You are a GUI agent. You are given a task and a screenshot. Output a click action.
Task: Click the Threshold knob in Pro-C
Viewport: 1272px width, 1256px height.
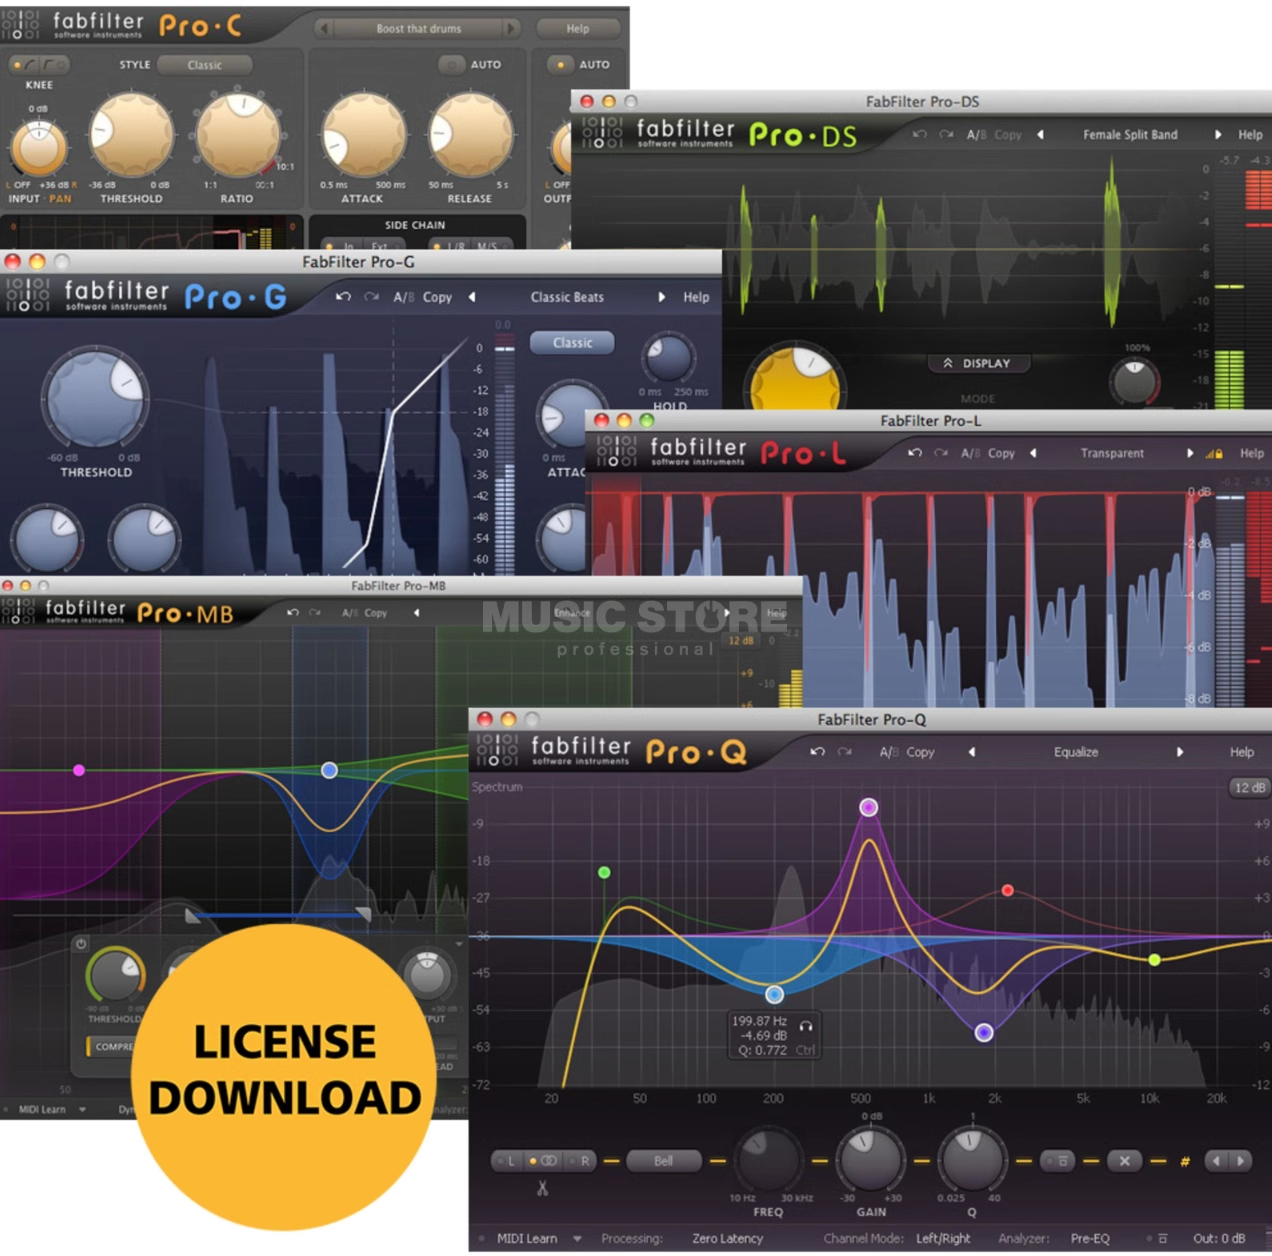coord(131,135)
